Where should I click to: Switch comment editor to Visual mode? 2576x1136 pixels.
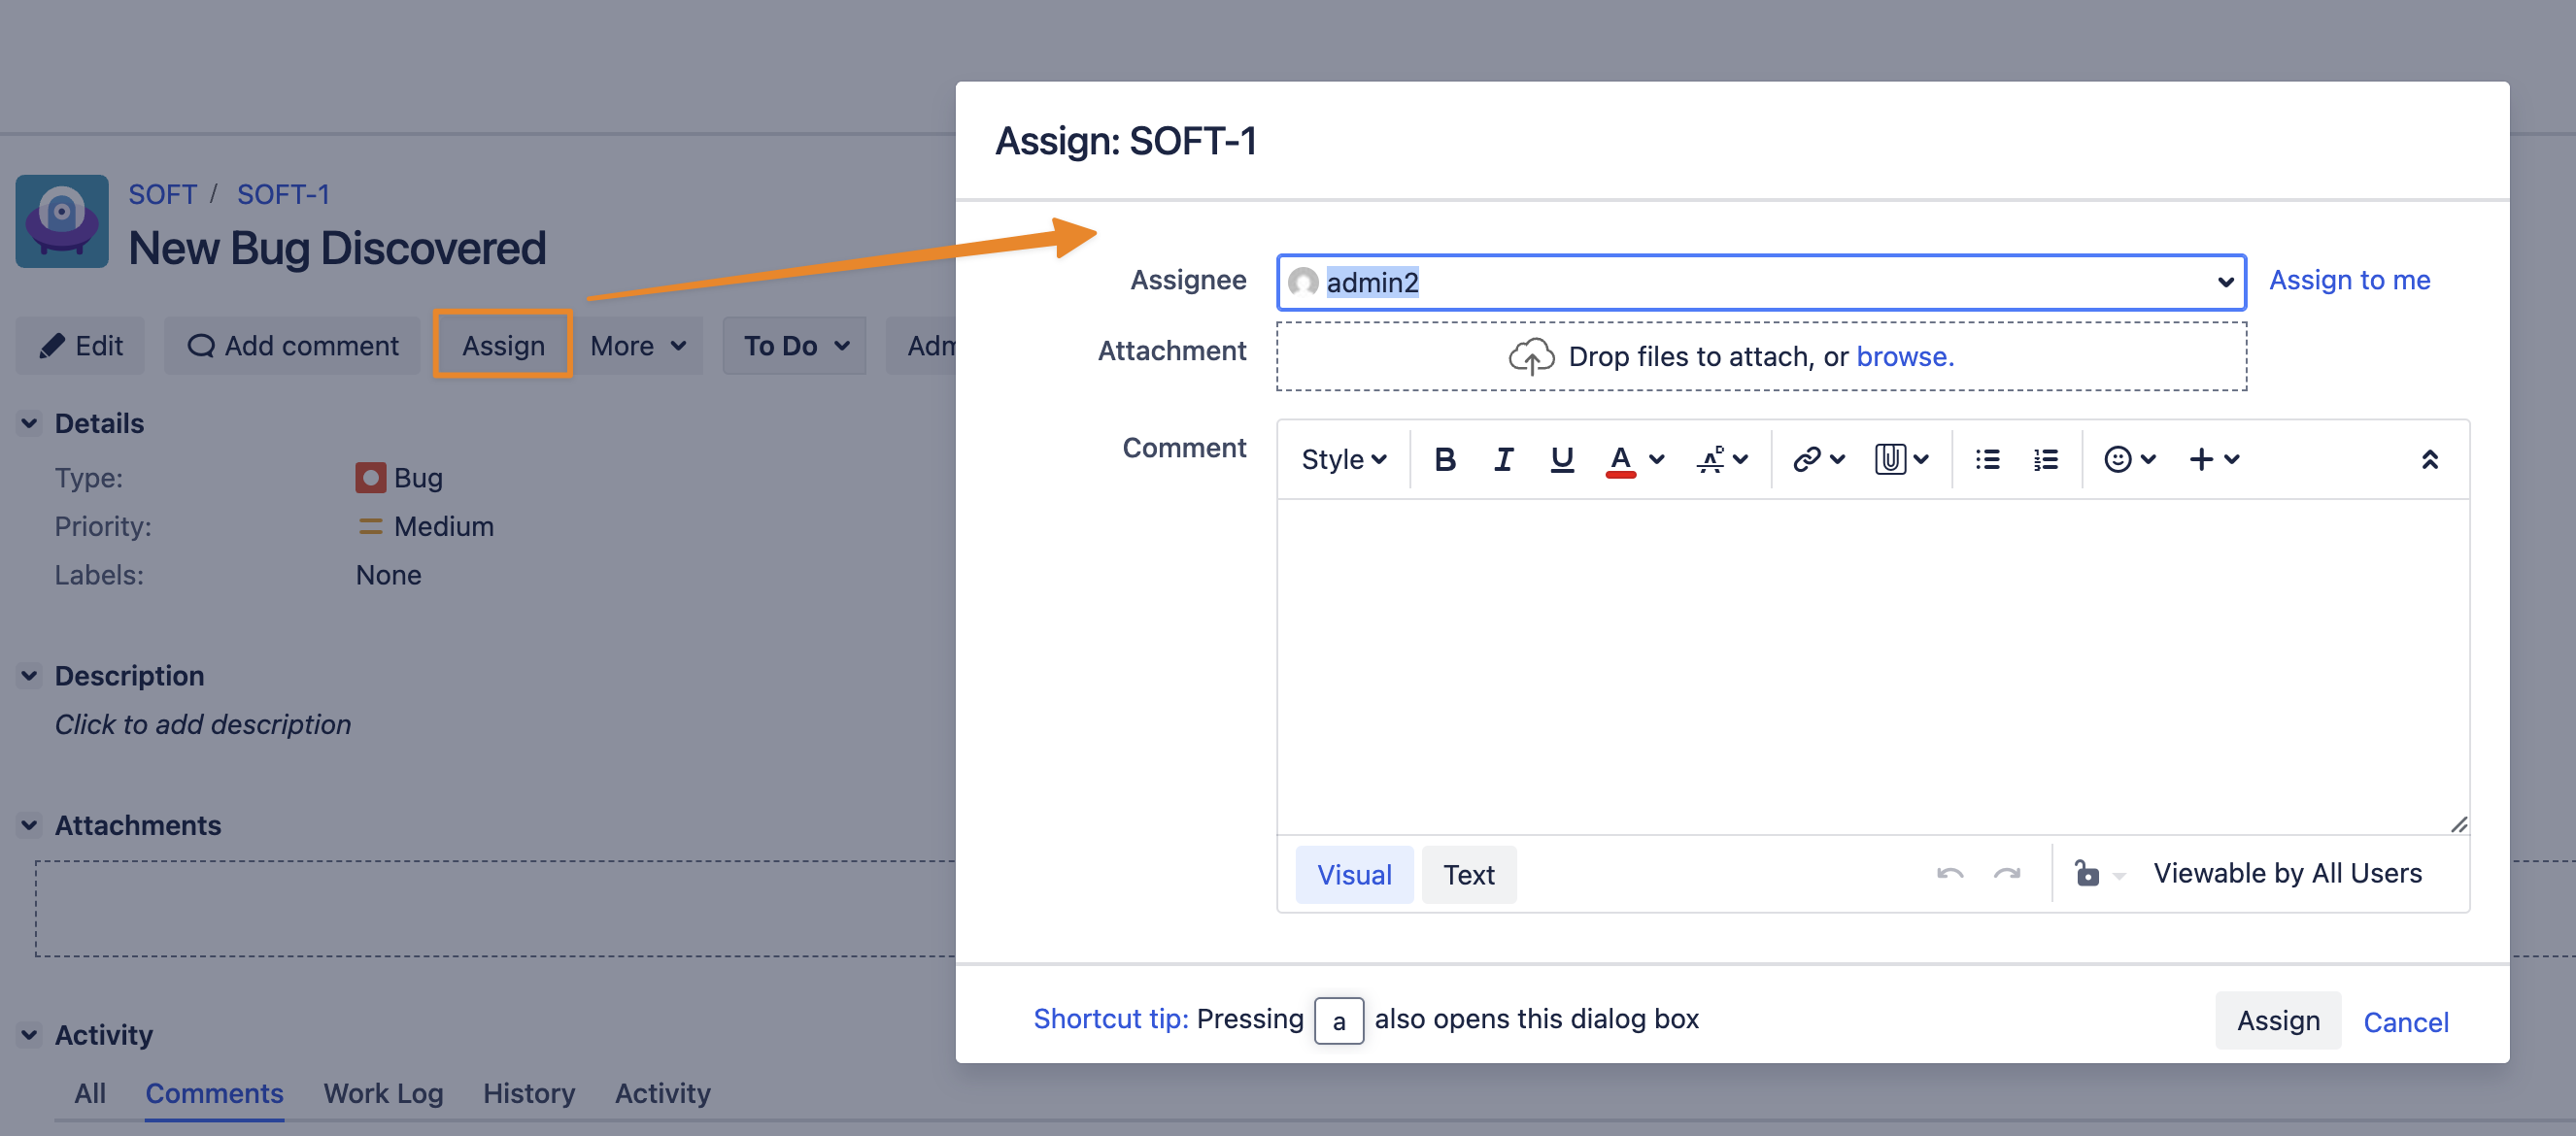[x=1354, y=874]
